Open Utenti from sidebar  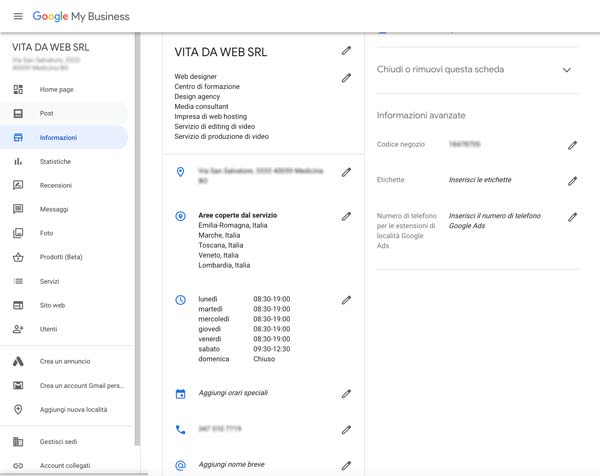point(48,329)
